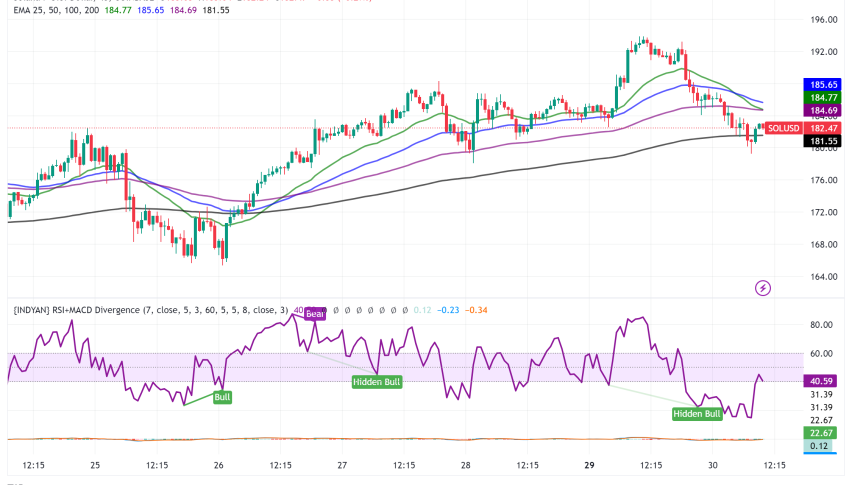
Task: Click the purple lightning bolt icon
Action: [763, 288]
